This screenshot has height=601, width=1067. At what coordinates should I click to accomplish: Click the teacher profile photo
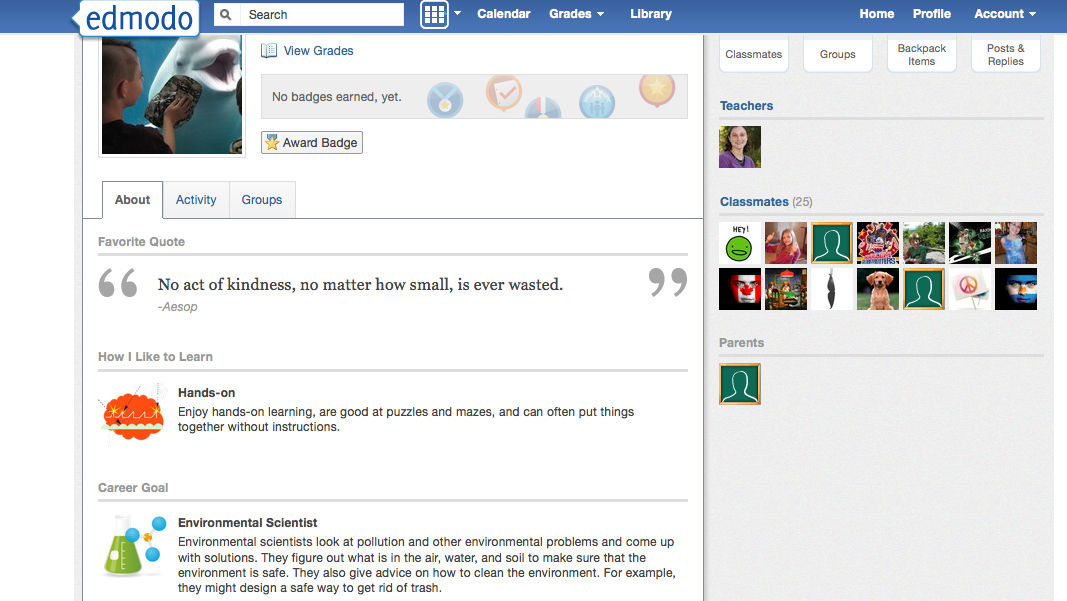point(740,147)
